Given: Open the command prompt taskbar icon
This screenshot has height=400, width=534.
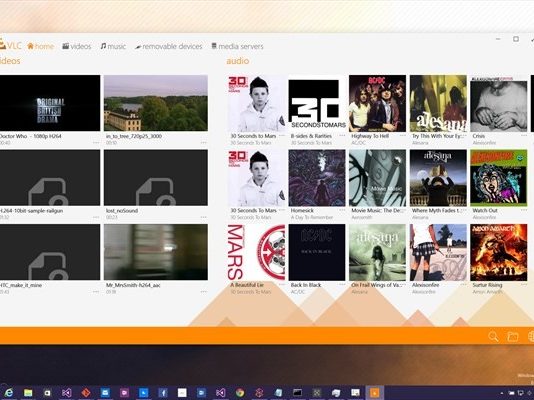Looking at the screenshot, I should [297, 393].
